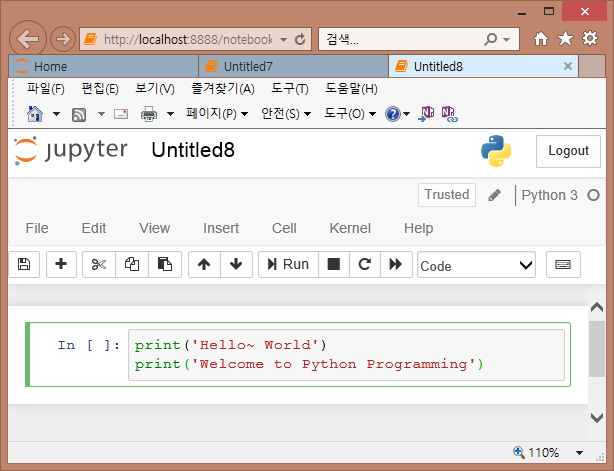Click into the 검색 search box

pyautogui.click(x=401, y=39)
